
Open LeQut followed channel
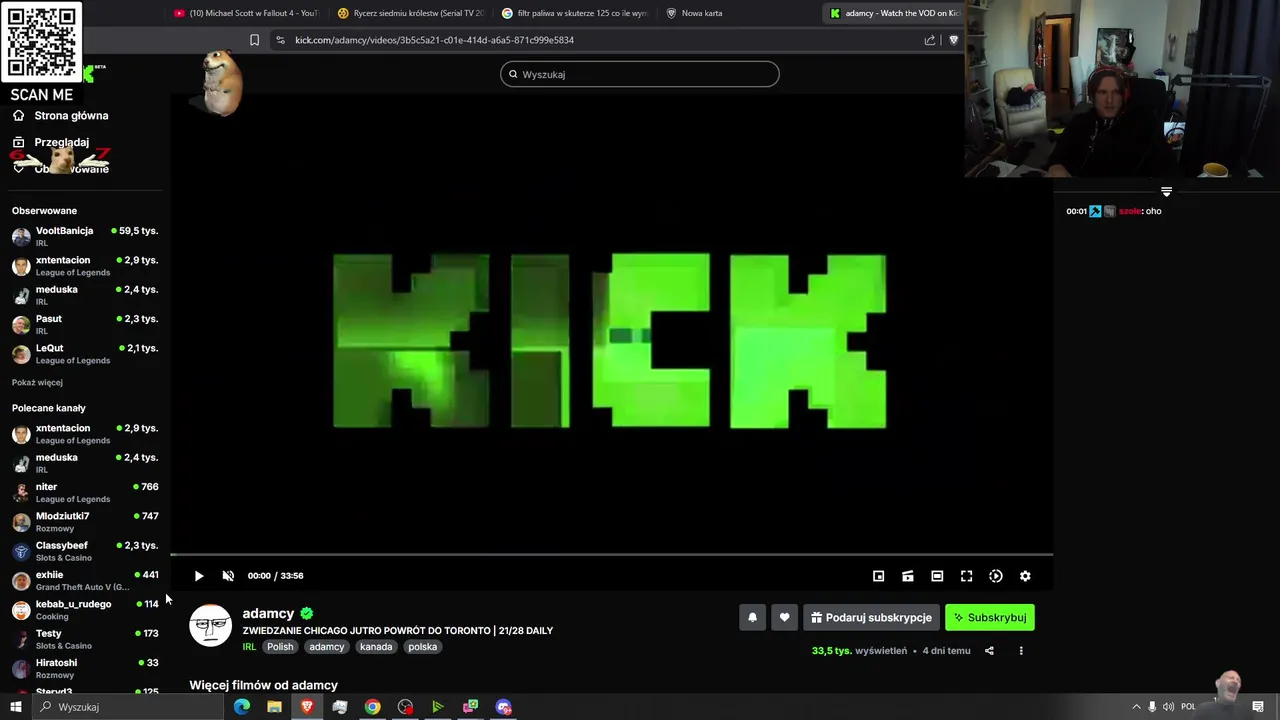click(x=85, y=354)
